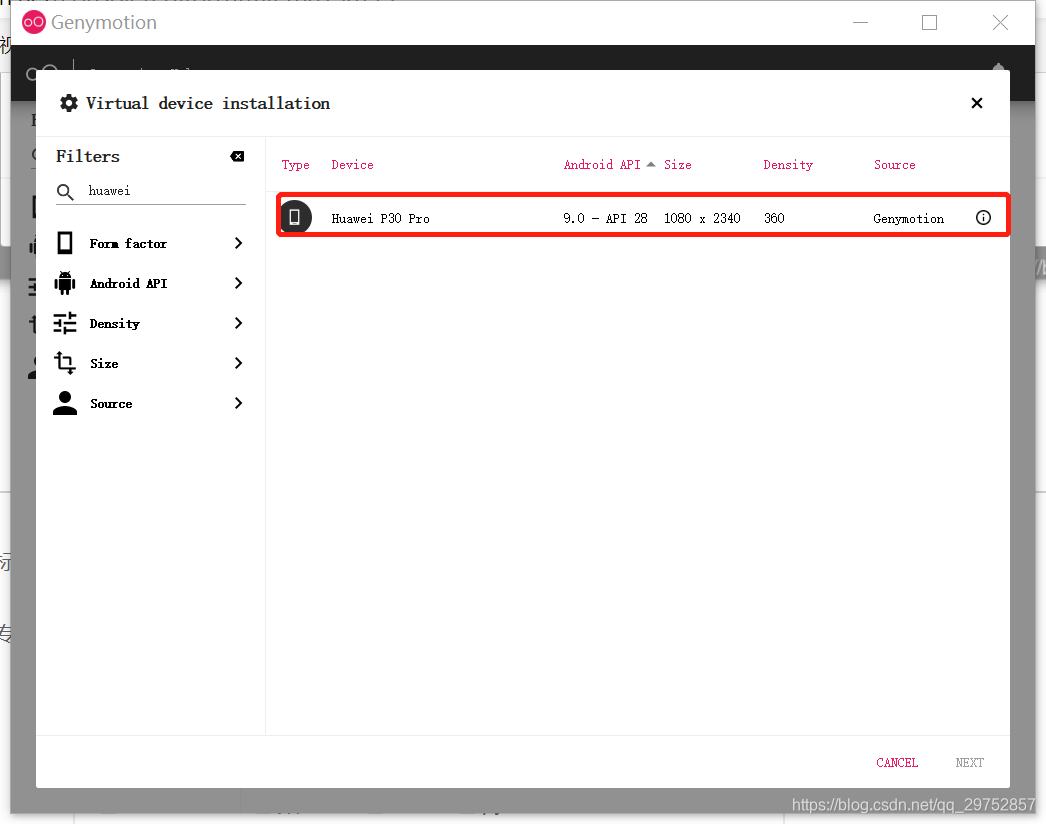This screenshot has height=824, width=1046.
Task: Click the Genymotion logo in title bar
Action: (34, 22)
